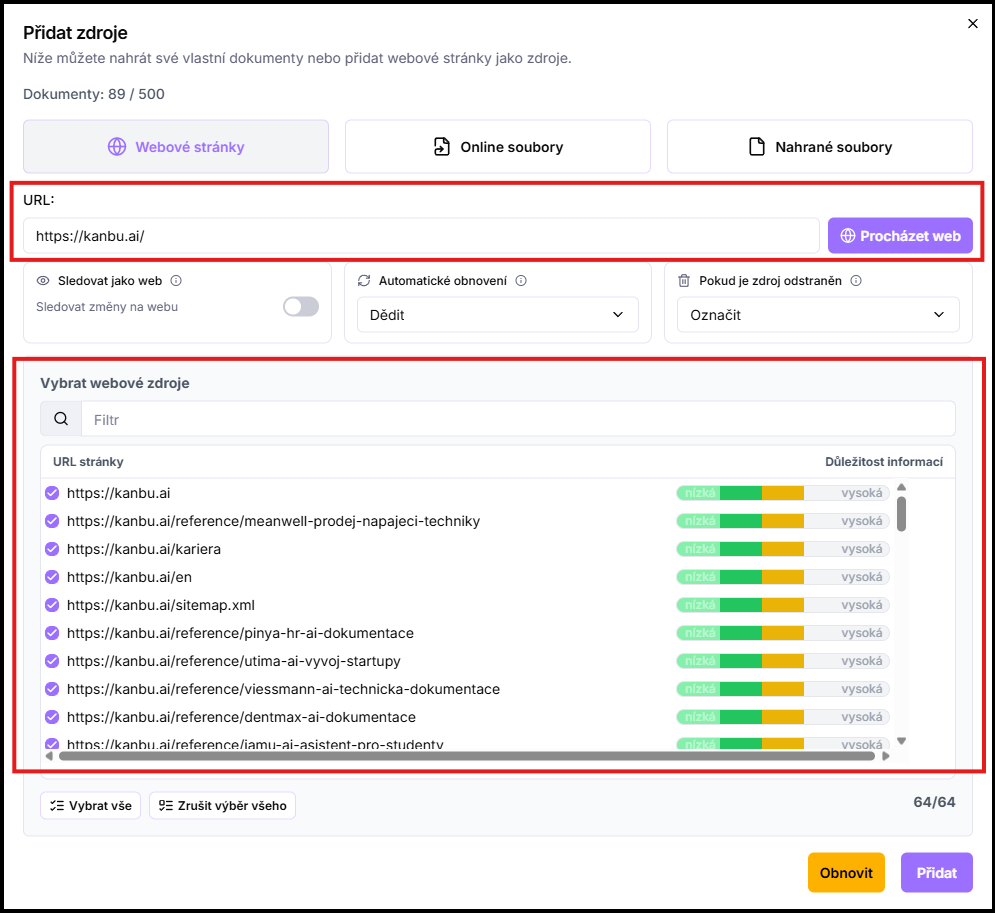Switch to Online soubory tab
This screenshot has height=913, width=995.
(x=498, y=147)
